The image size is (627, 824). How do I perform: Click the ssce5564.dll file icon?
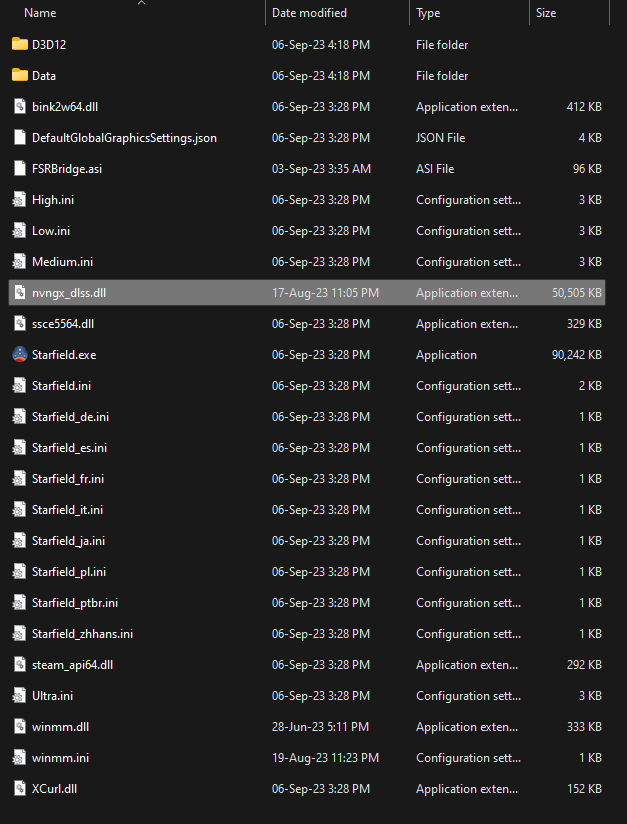click(19, 324)
